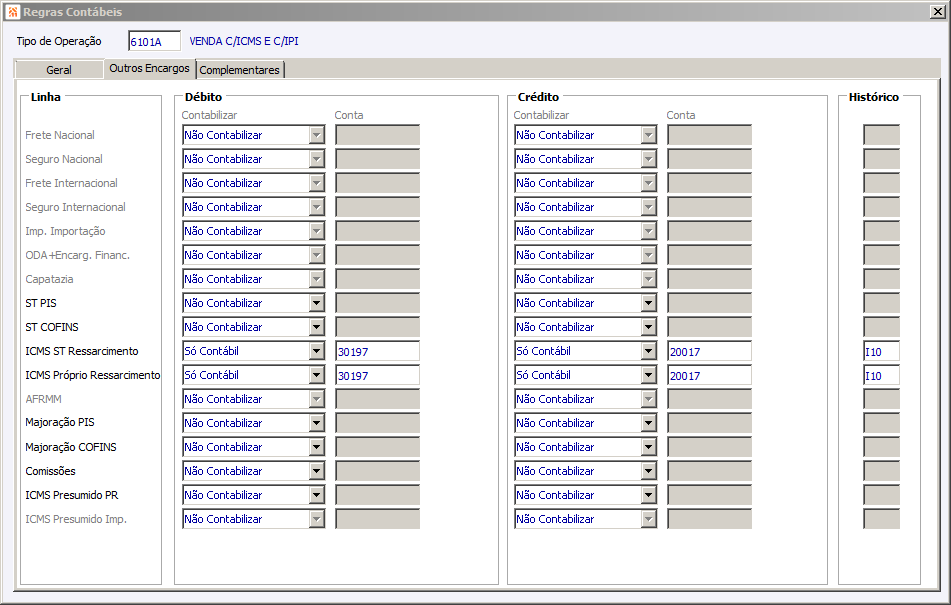Open Débito Contabilizar dropdown for ST COFINS
This screenshot has width=951, height=605.
tap(317, 327)
